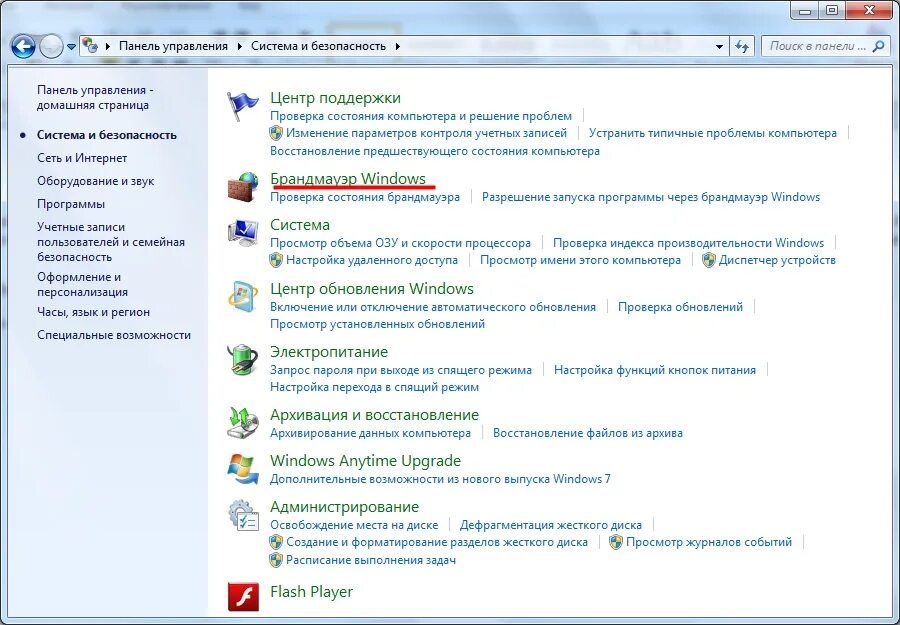Click Настройка перехода в спящий режим

click(374, 387)
